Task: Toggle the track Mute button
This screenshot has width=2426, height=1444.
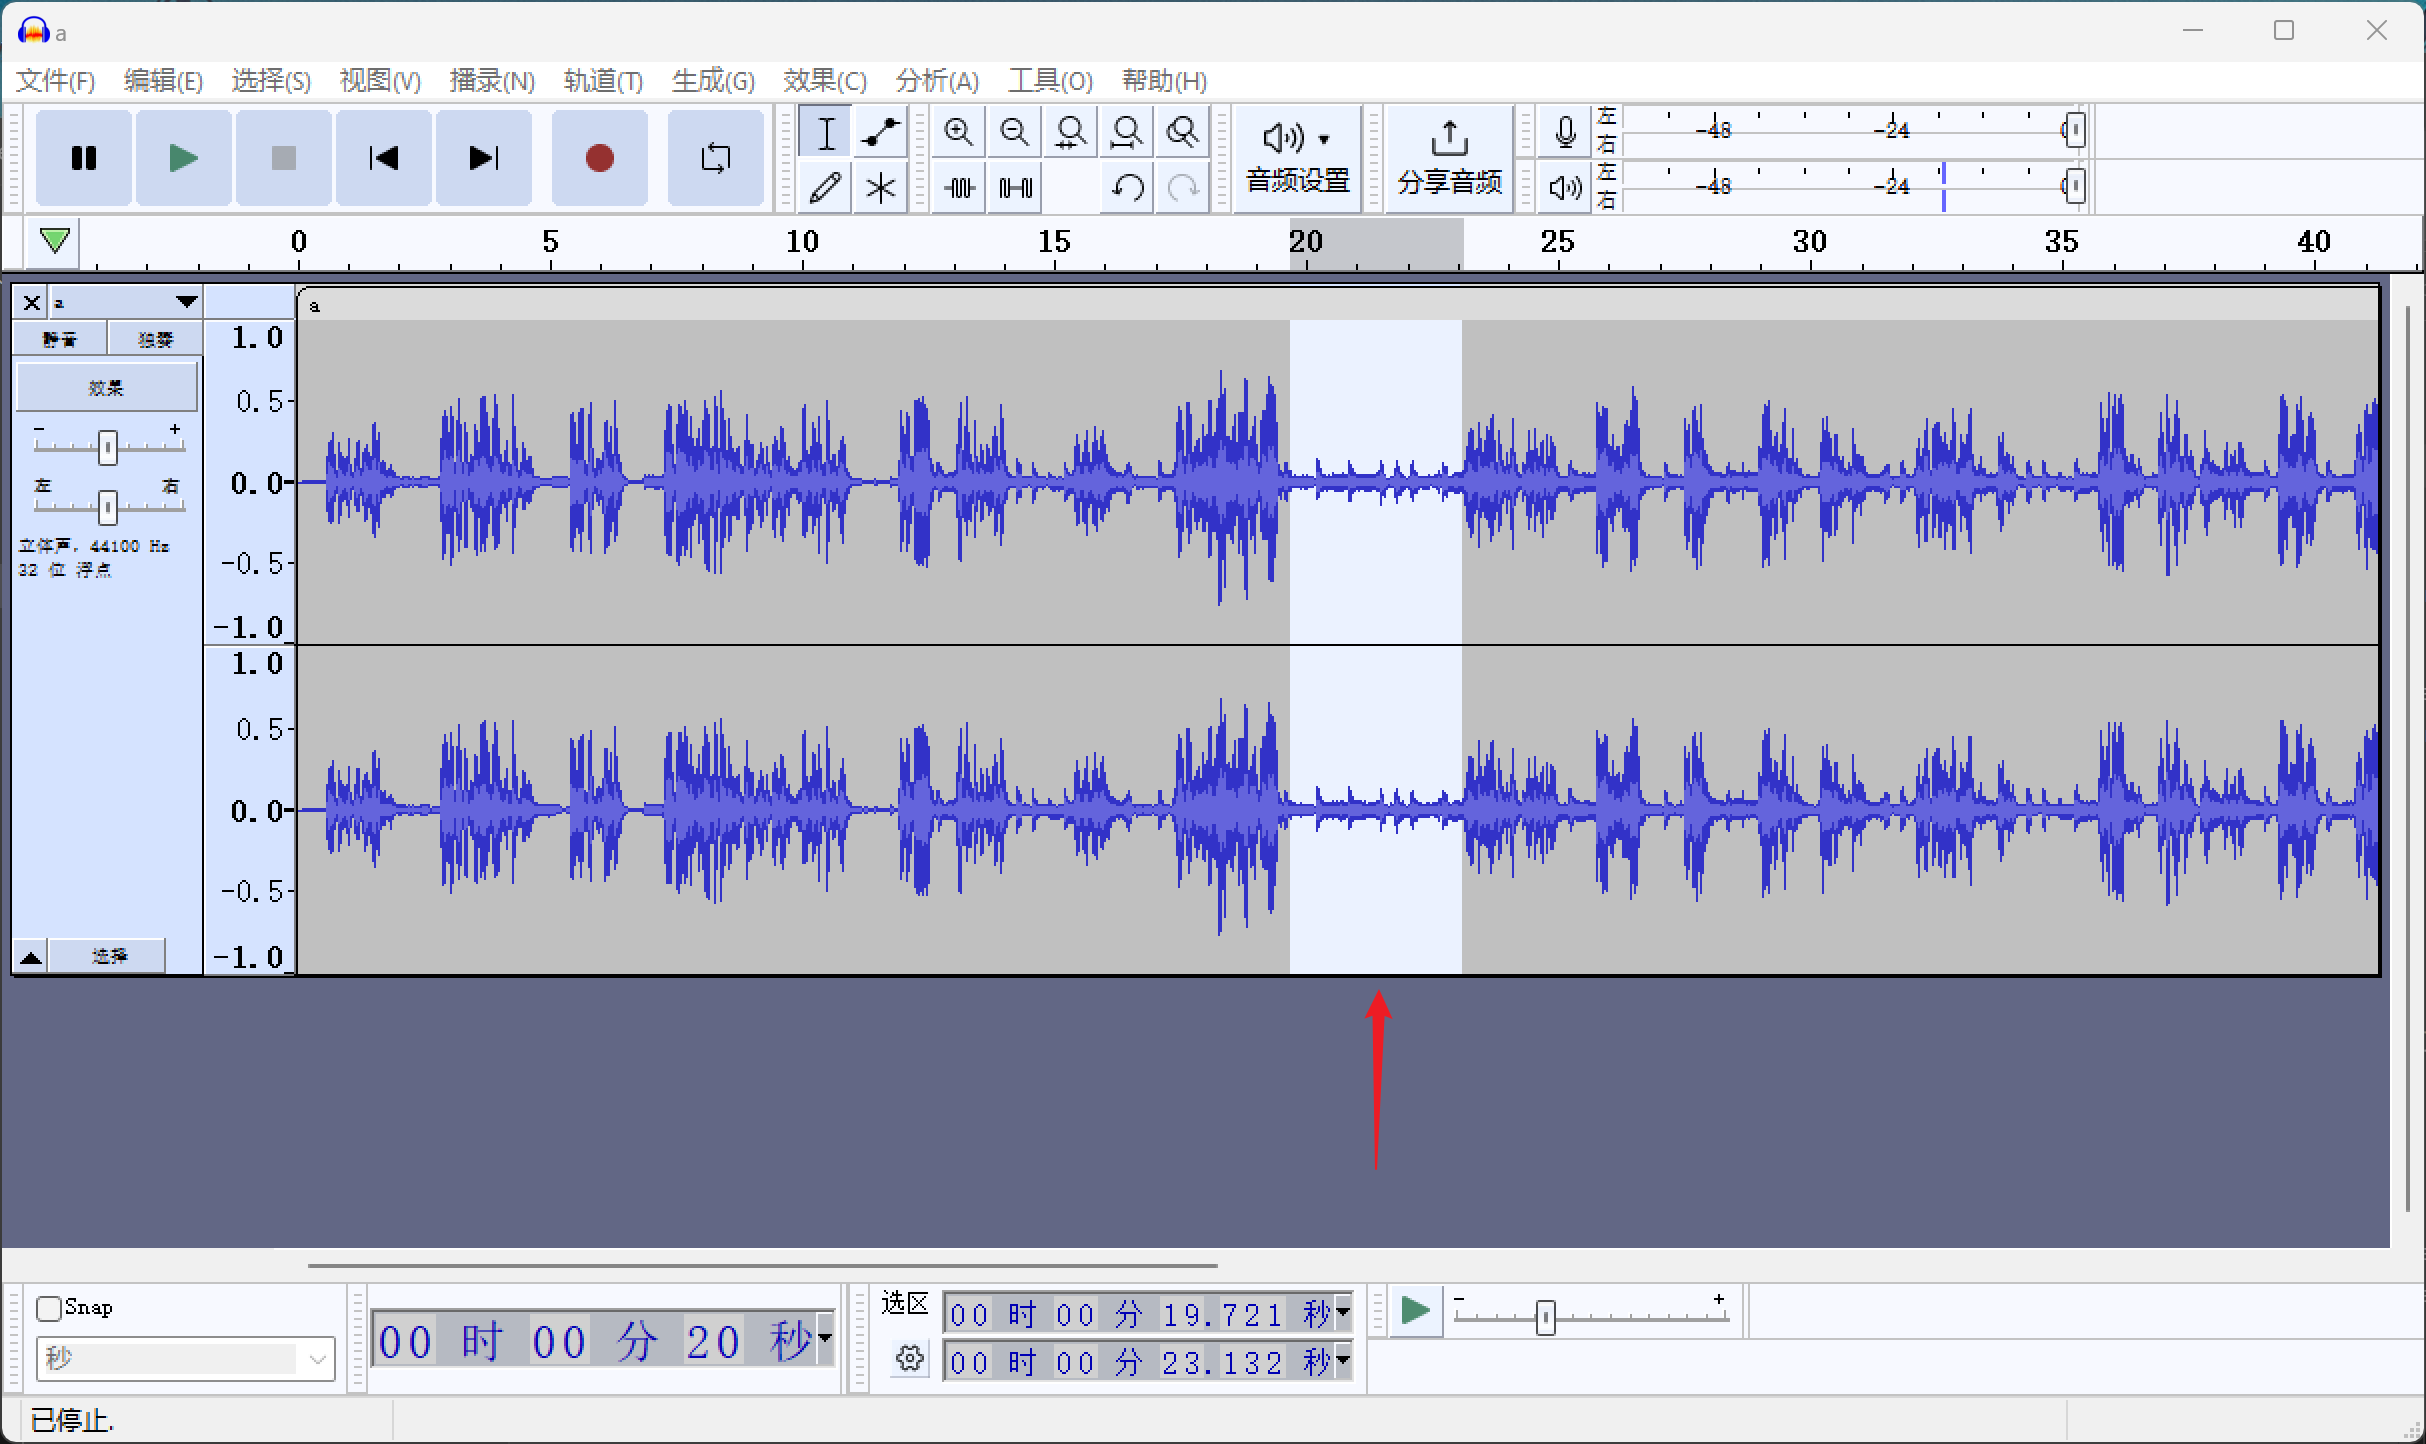Action: click(x=59, y=339)
